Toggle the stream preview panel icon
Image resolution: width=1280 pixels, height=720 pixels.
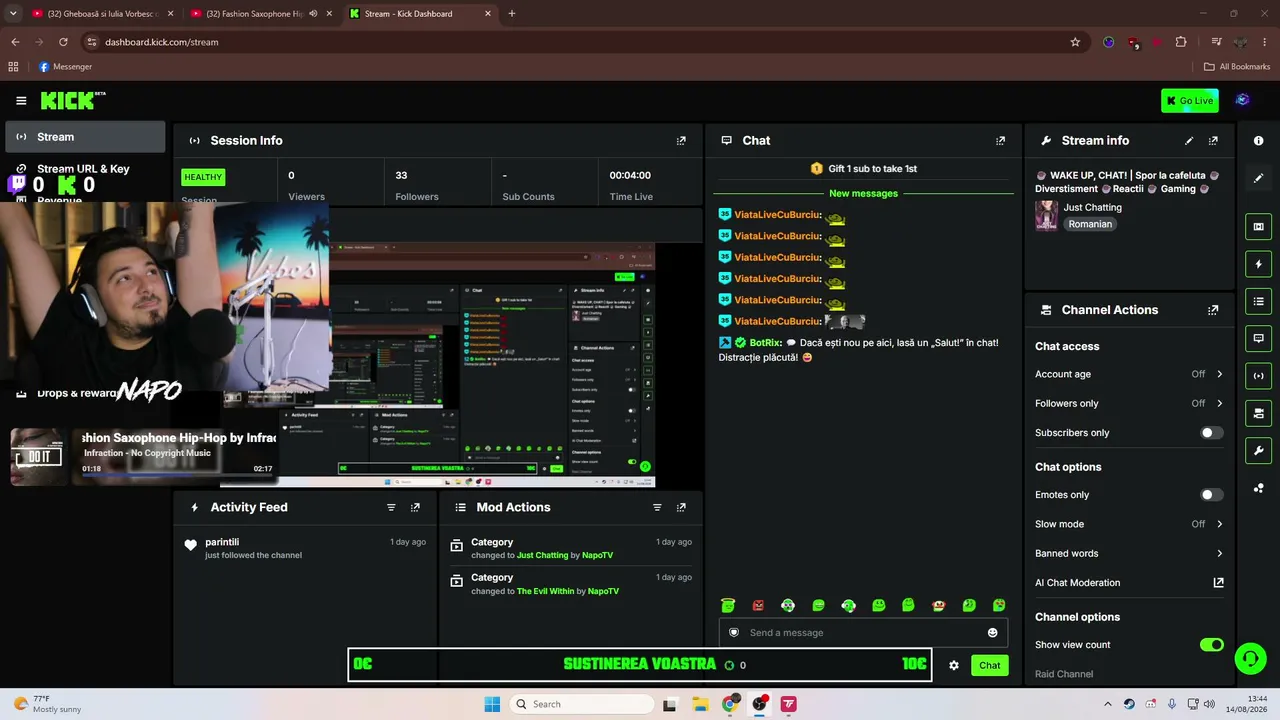[x=1258, y=227]
